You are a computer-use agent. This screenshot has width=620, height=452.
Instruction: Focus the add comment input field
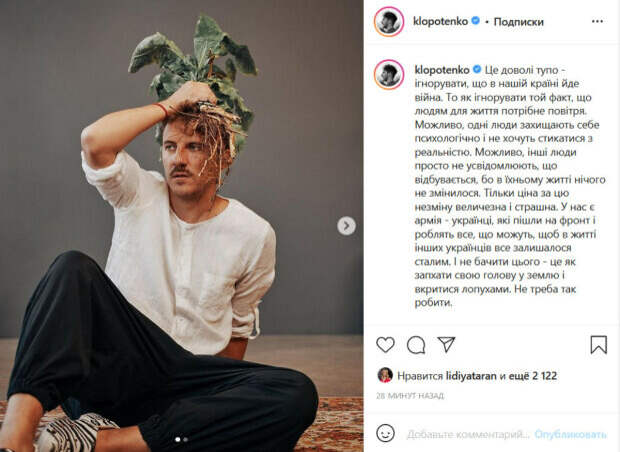(468, 434)
